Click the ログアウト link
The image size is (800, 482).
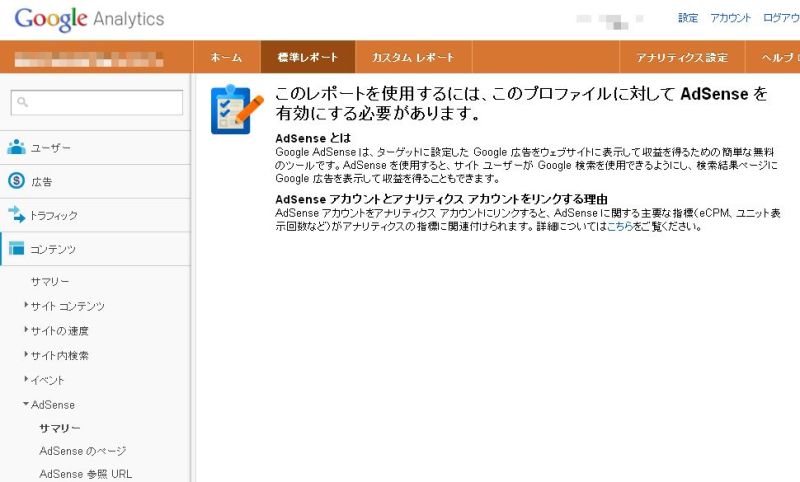coord(781,18)
